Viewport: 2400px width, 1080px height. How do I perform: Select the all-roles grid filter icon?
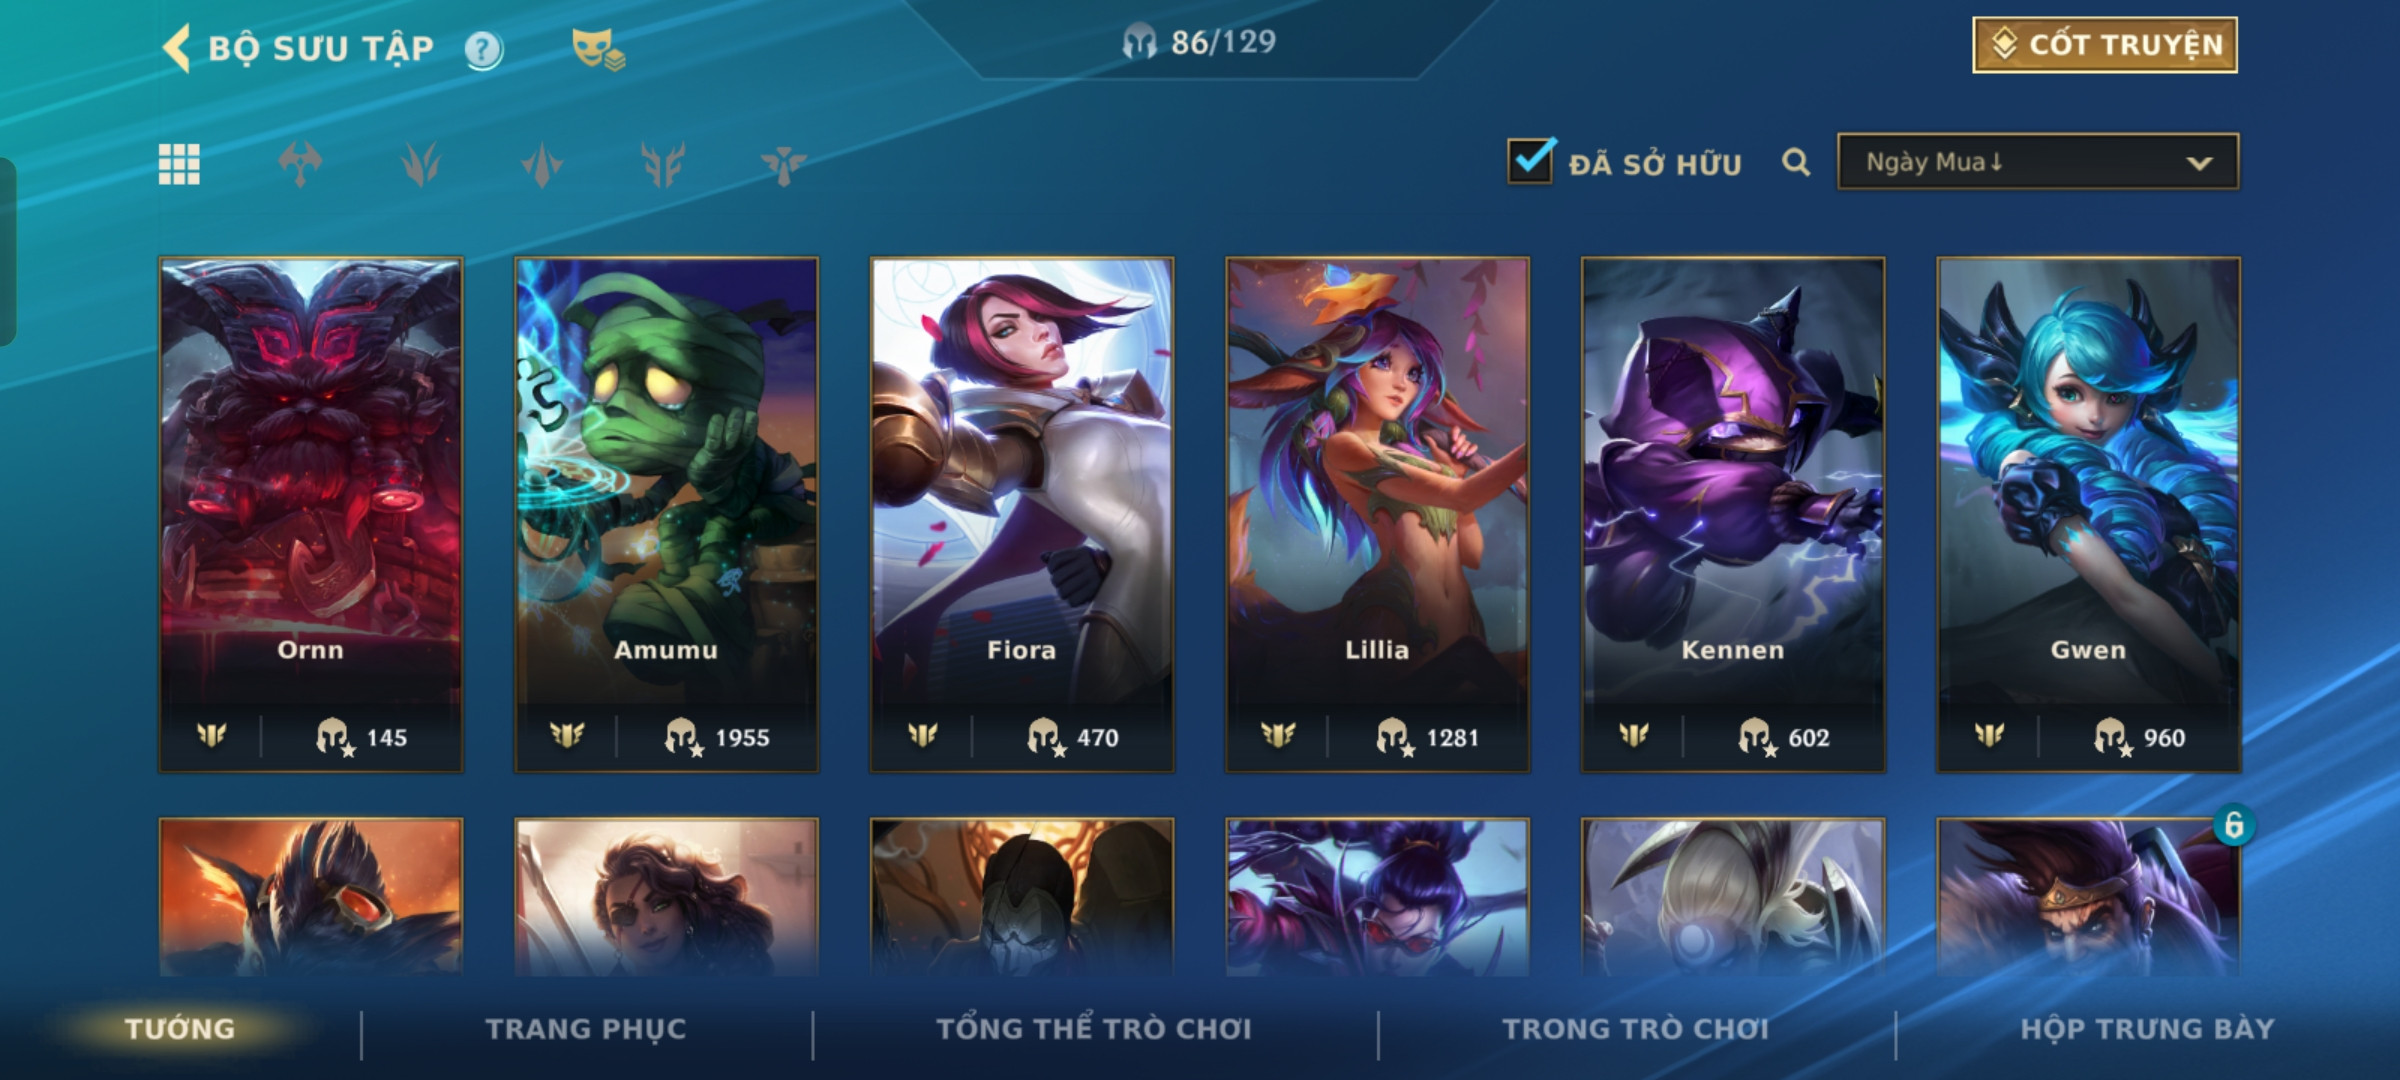click(x=179, y=164)
